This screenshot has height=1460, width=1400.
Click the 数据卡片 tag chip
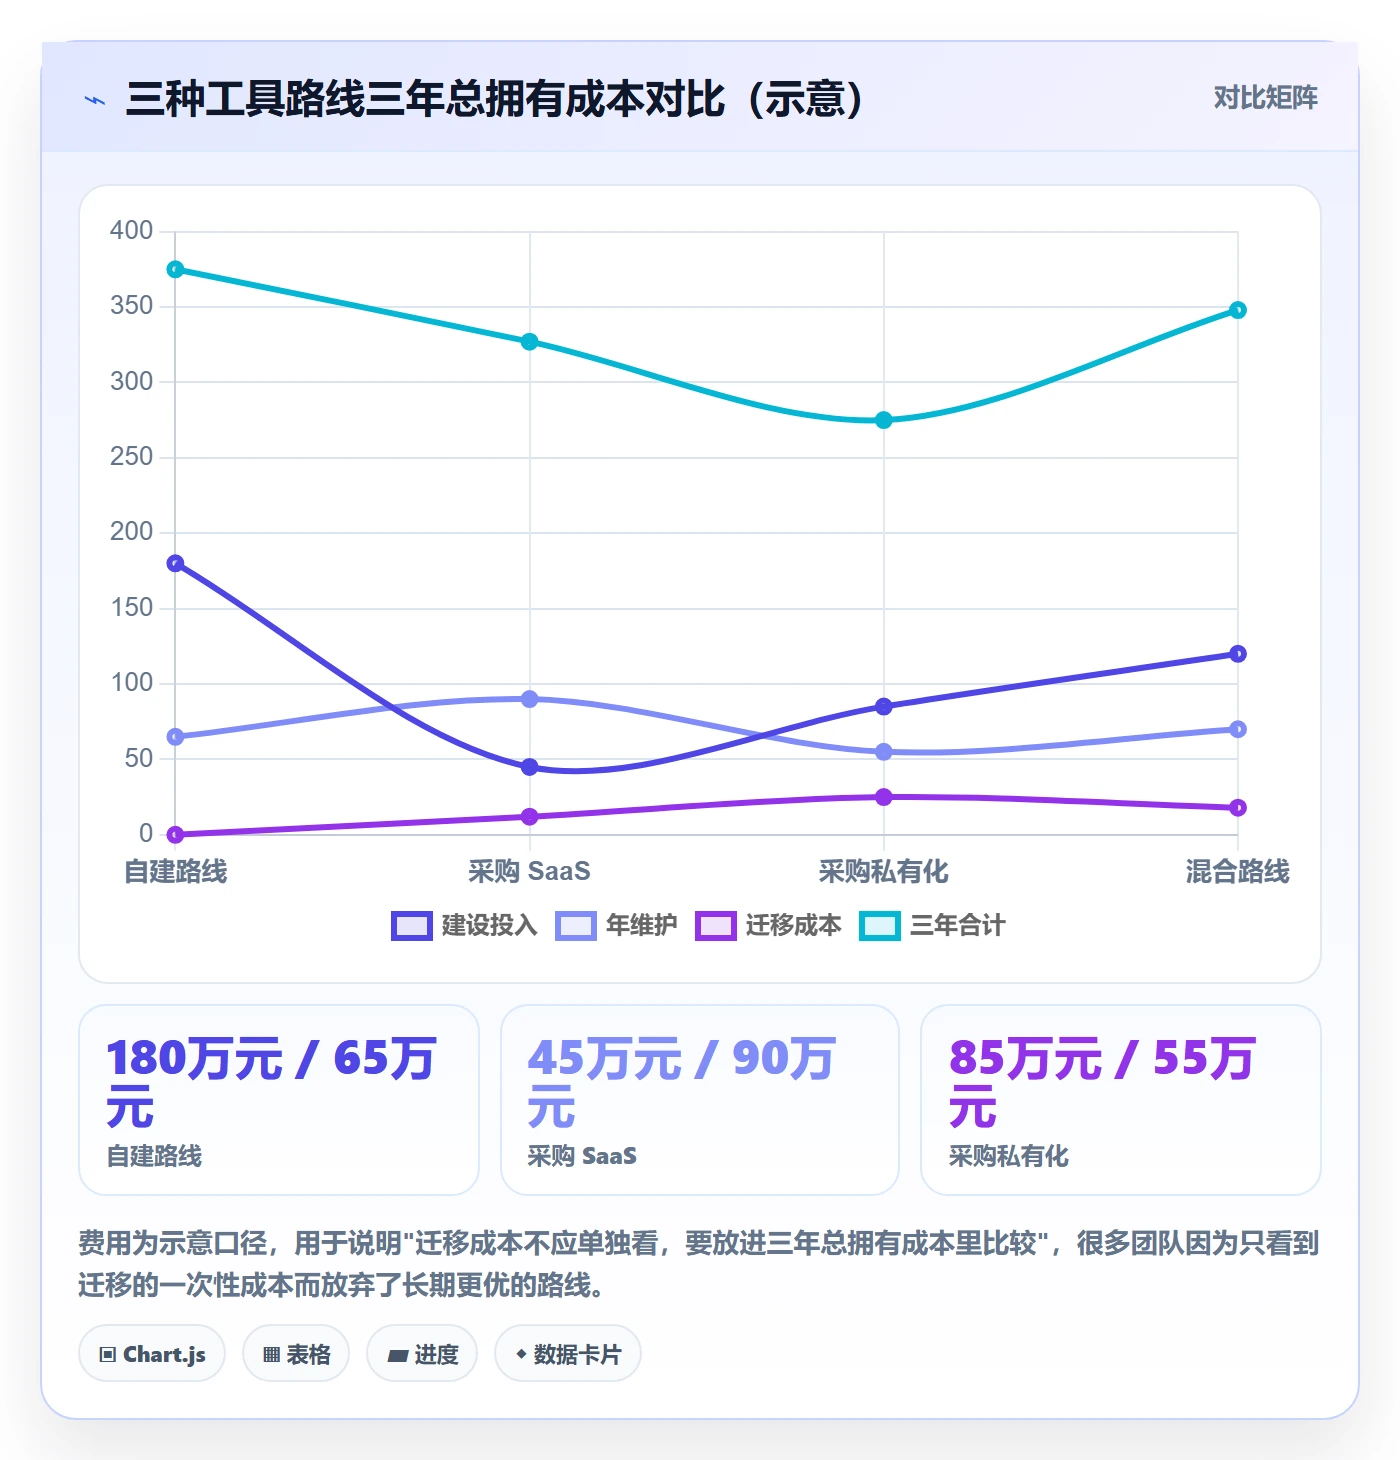click(x=568, y=1354)
